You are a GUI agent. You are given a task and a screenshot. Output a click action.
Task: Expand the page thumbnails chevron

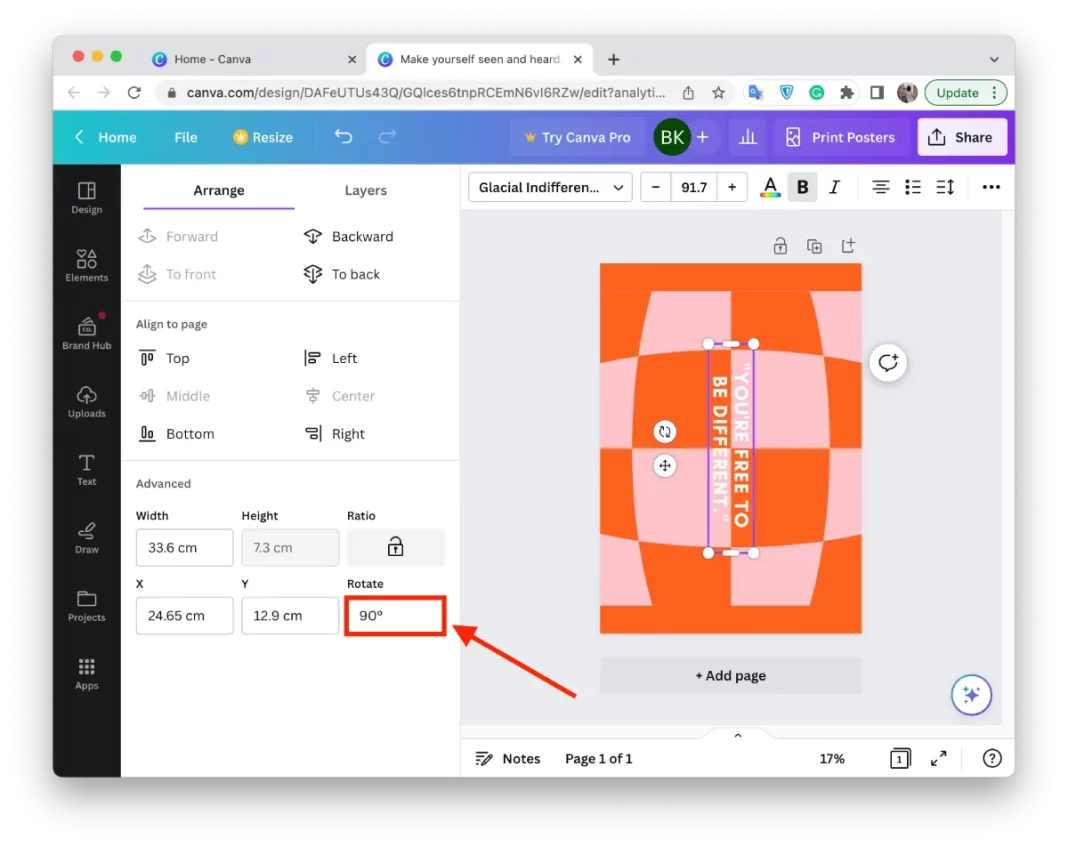point(738,736)
